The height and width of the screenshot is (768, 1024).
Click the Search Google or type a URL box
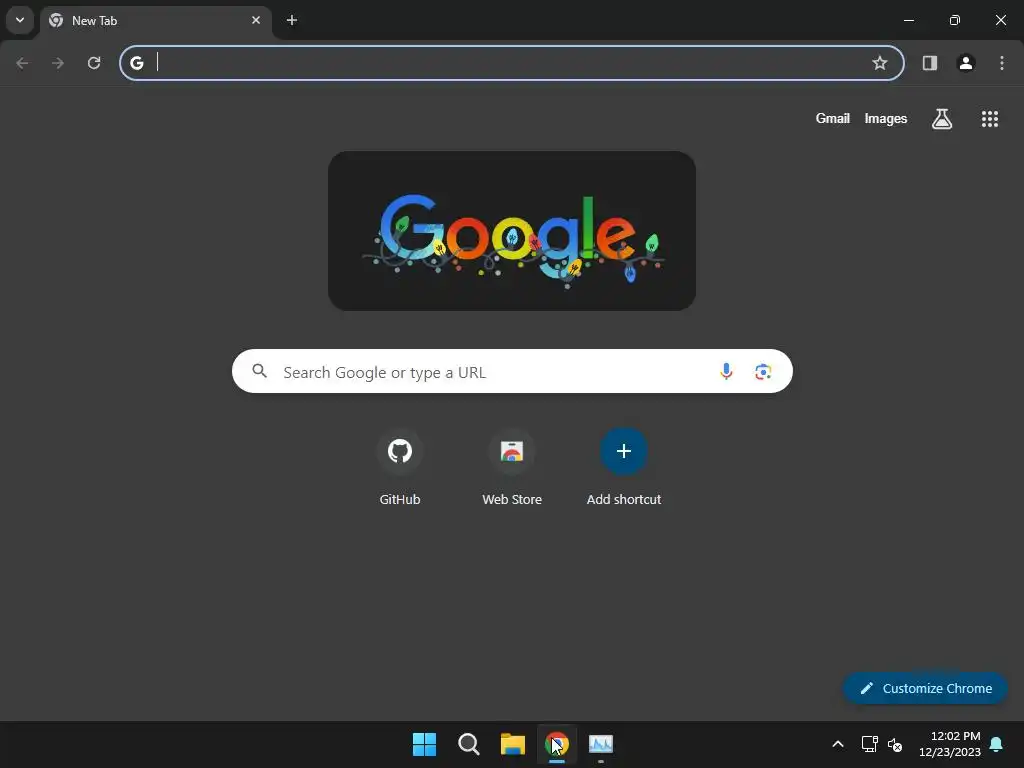tap(512, 371)
